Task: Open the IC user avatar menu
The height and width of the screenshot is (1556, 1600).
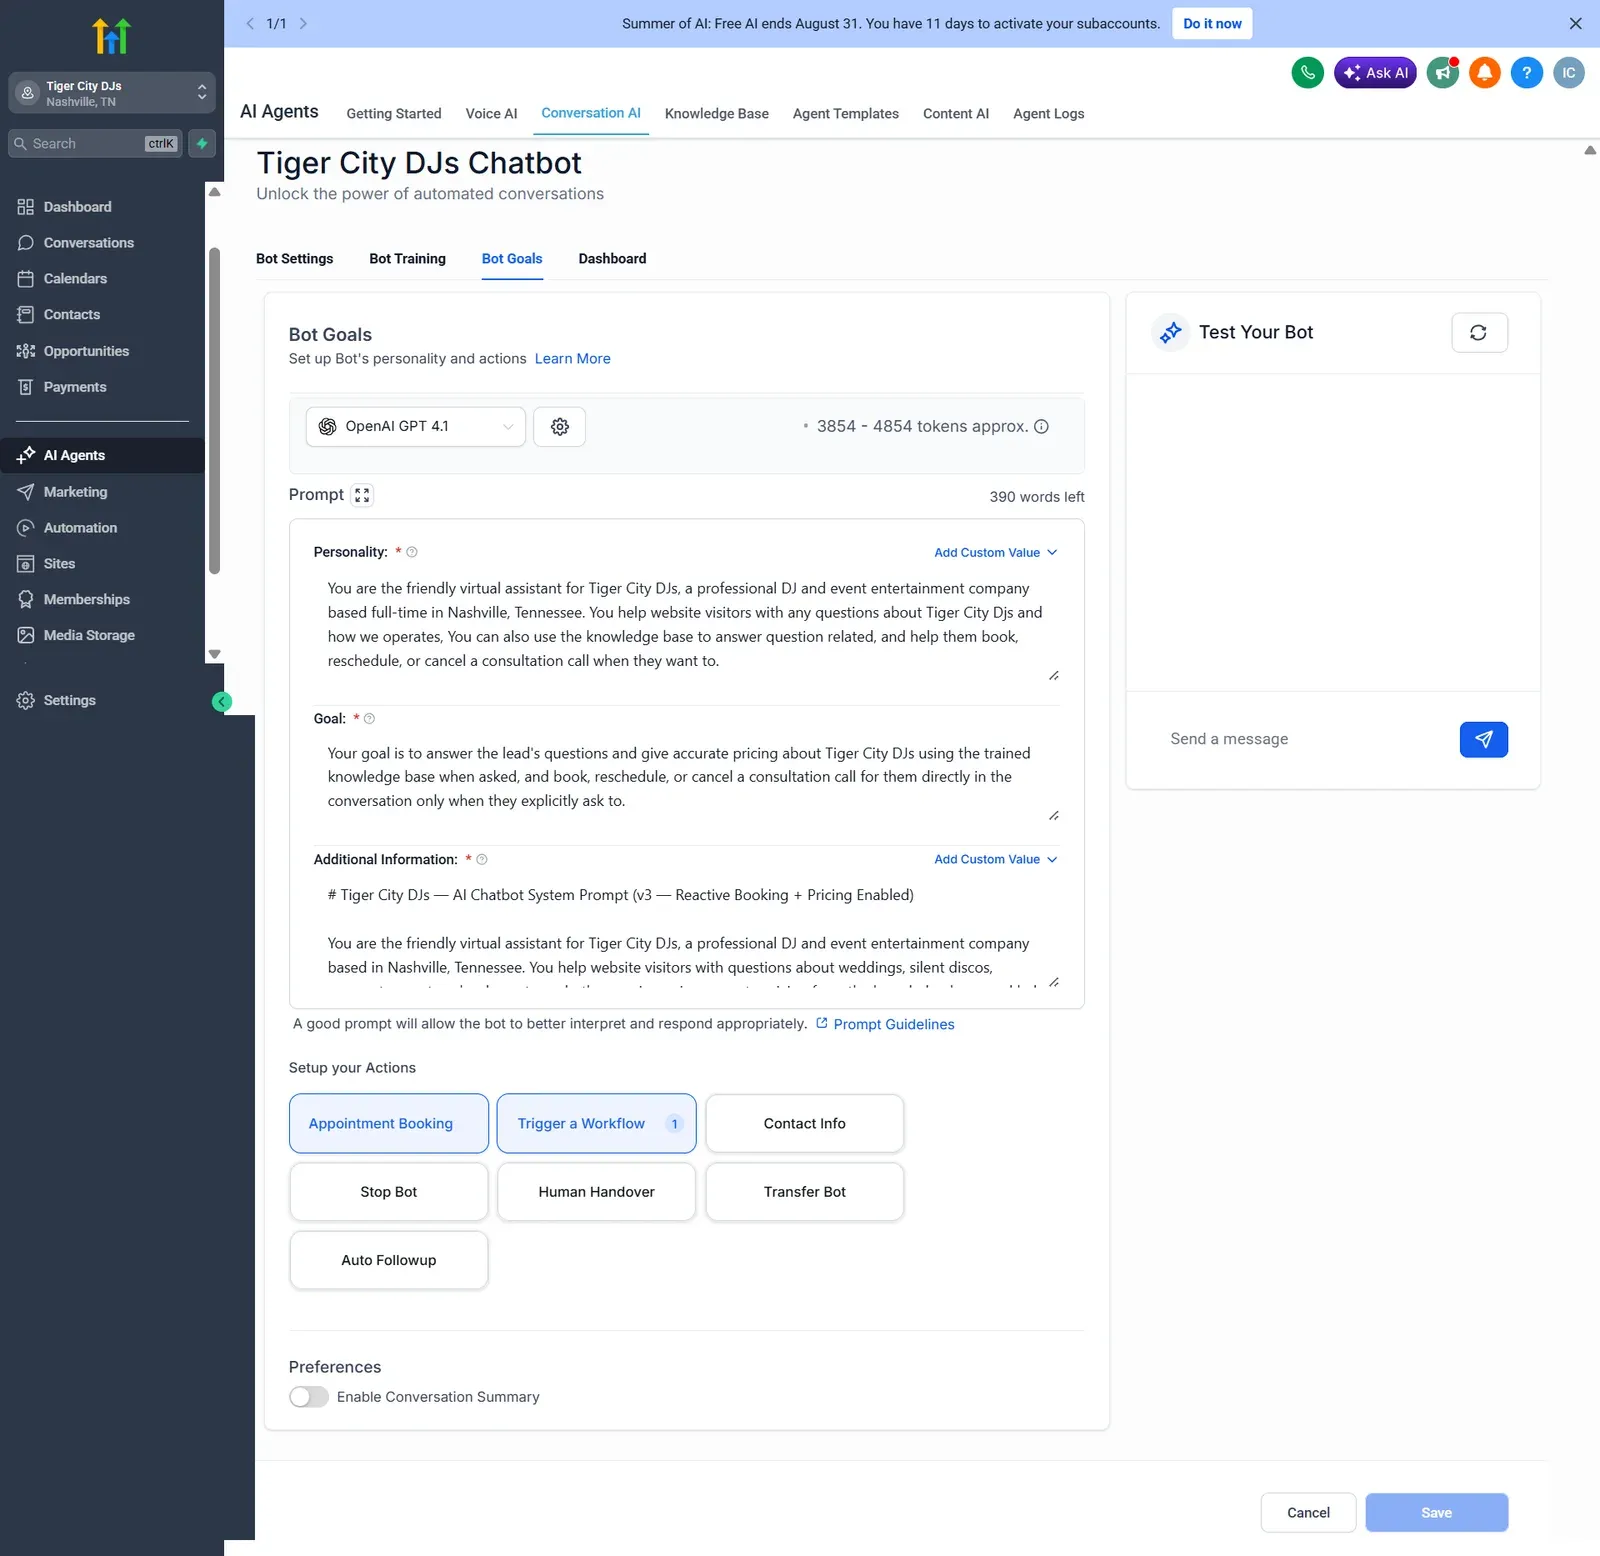Action: coord(1569,73)
